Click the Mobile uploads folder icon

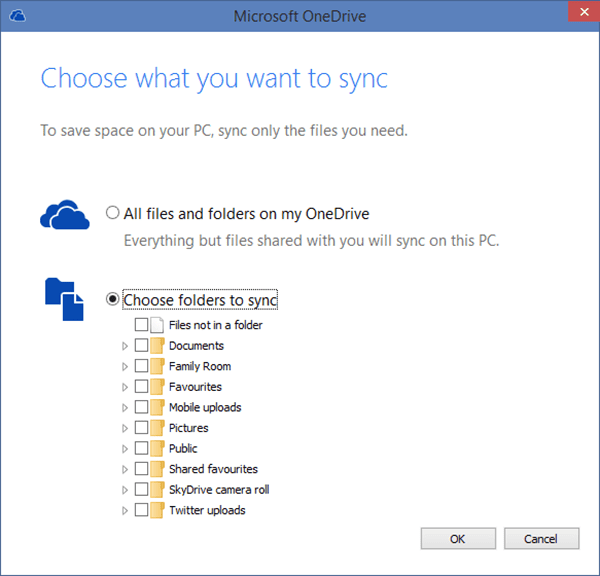point(157,408)
